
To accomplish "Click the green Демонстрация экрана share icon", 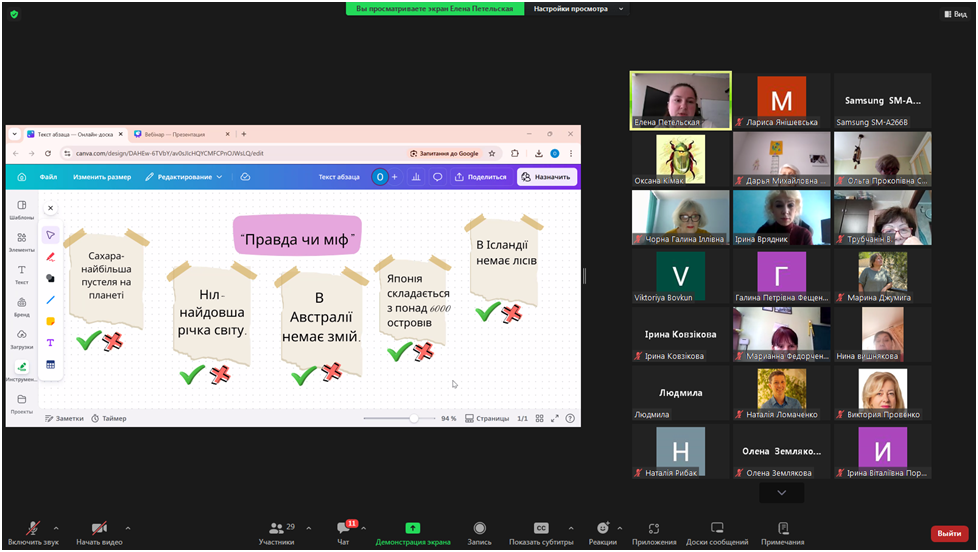I will click(412, 528).
